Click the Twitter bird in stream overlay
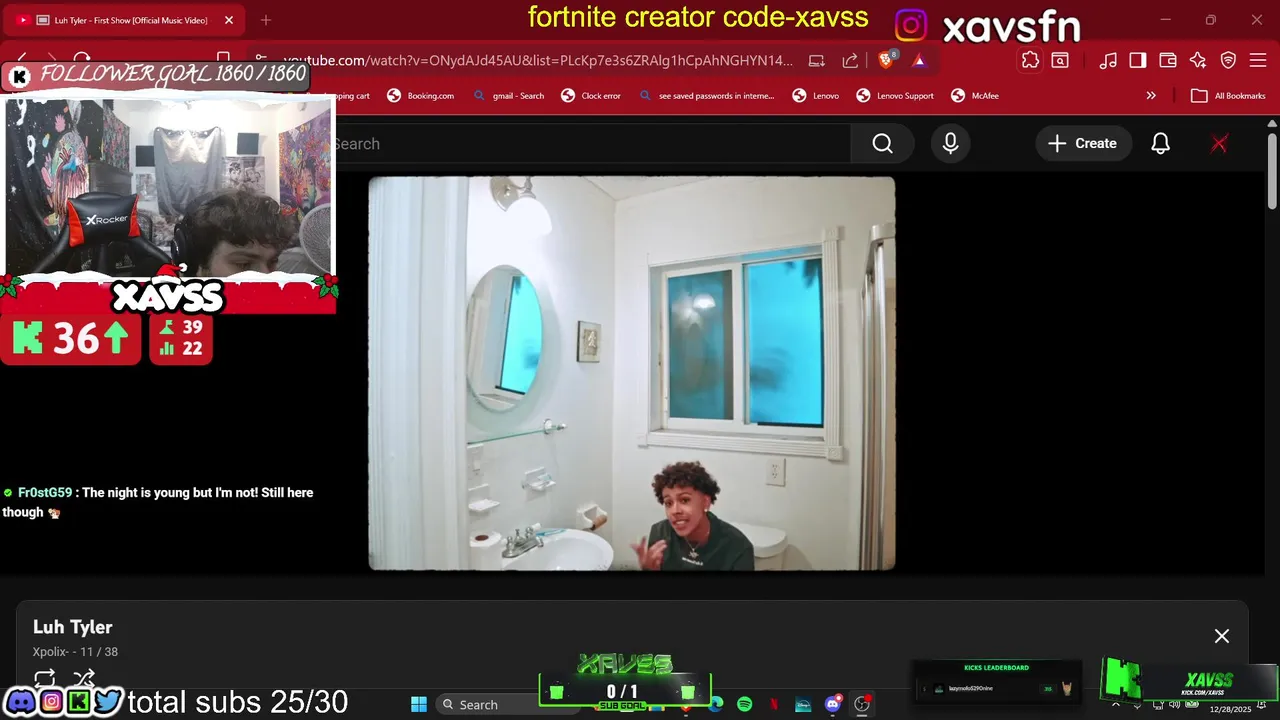 [108, 702]
